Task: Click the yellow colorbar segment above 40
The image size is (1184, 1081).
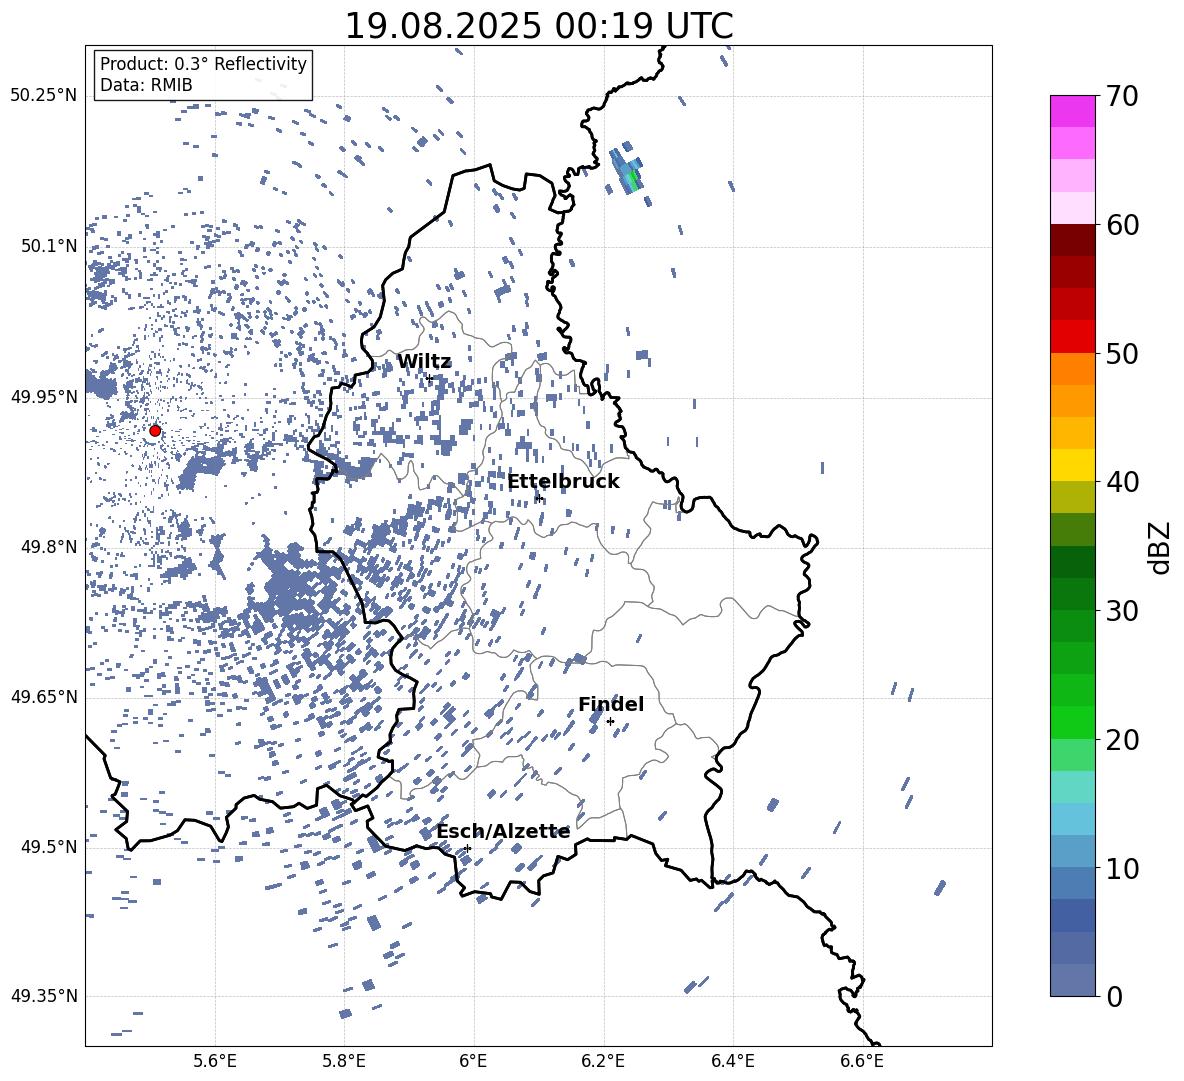Action: pos(1072,465)
